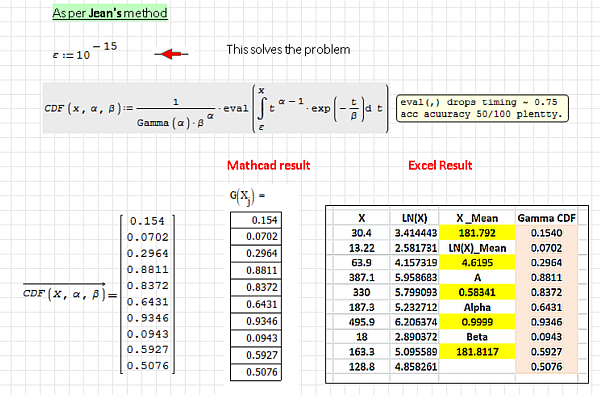Click the 'Gamma CDF' column header
The width and height of the screenshot is (600, 395).
pos(546,218)
